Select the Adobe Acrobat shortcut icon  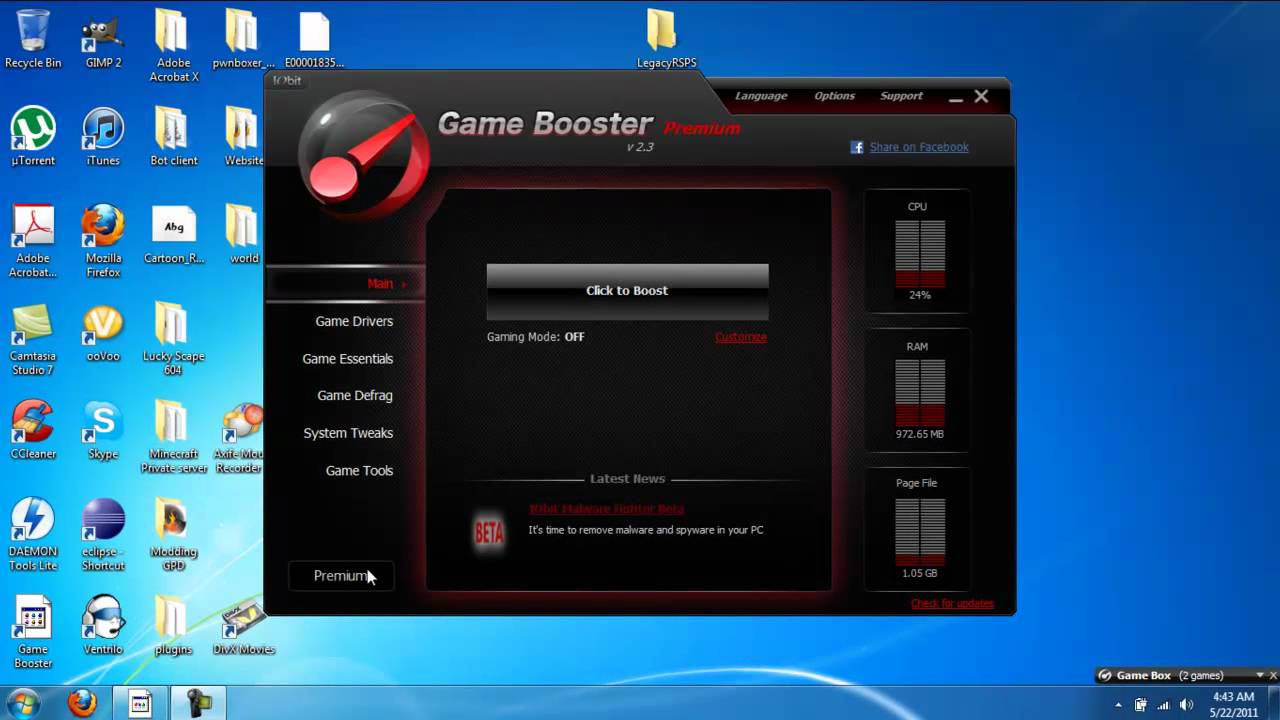tap(33, 241)
